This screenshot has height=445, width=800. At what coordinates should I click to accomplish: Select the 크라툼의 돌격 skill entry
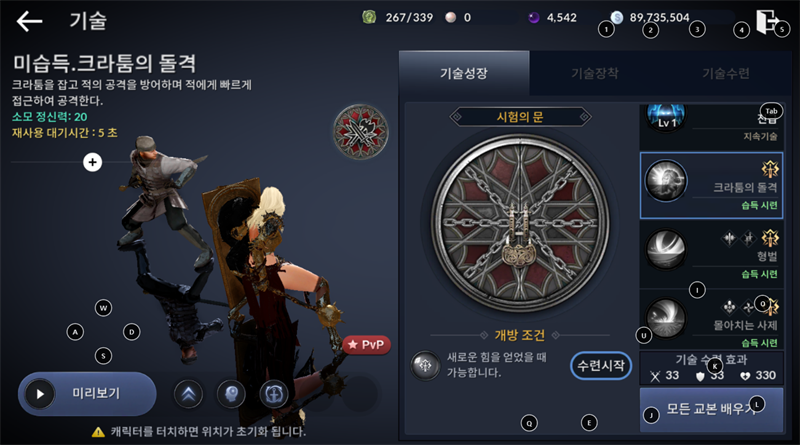coord(711,185)
